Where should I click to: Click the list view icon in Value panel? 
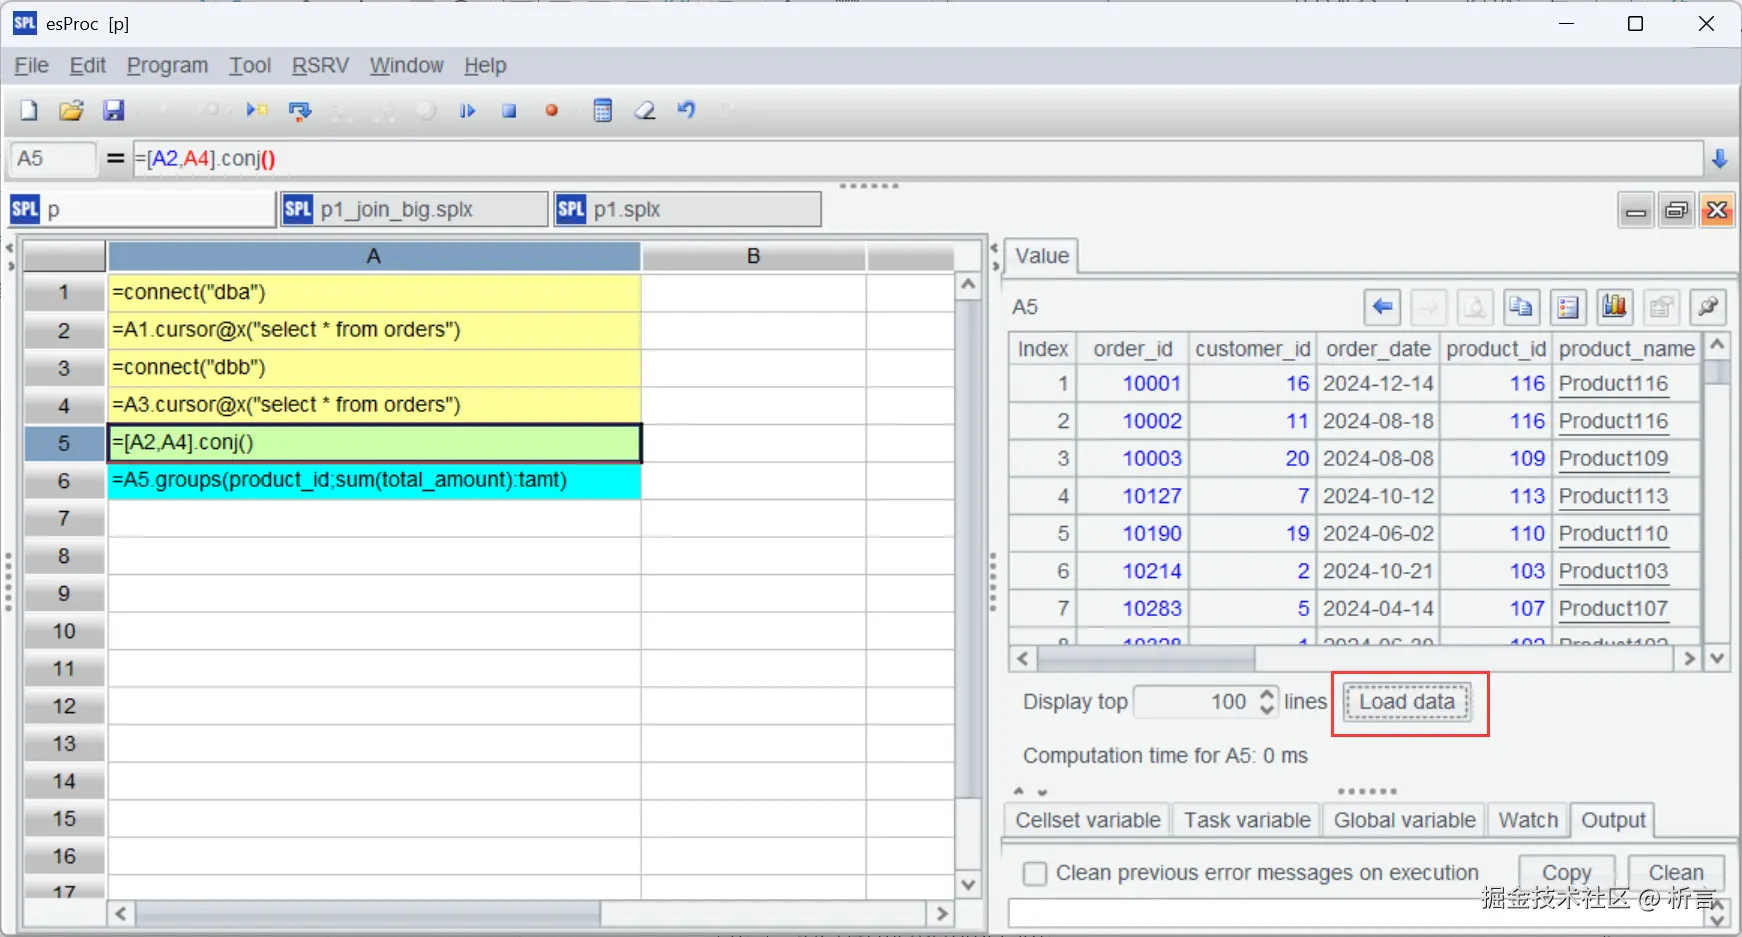(1568, 307)
